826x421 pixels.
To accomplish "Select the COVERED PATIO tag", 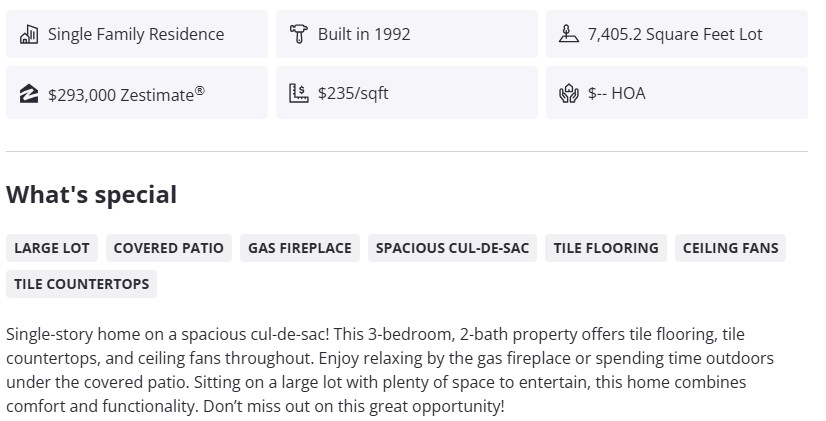I will 169,248.
